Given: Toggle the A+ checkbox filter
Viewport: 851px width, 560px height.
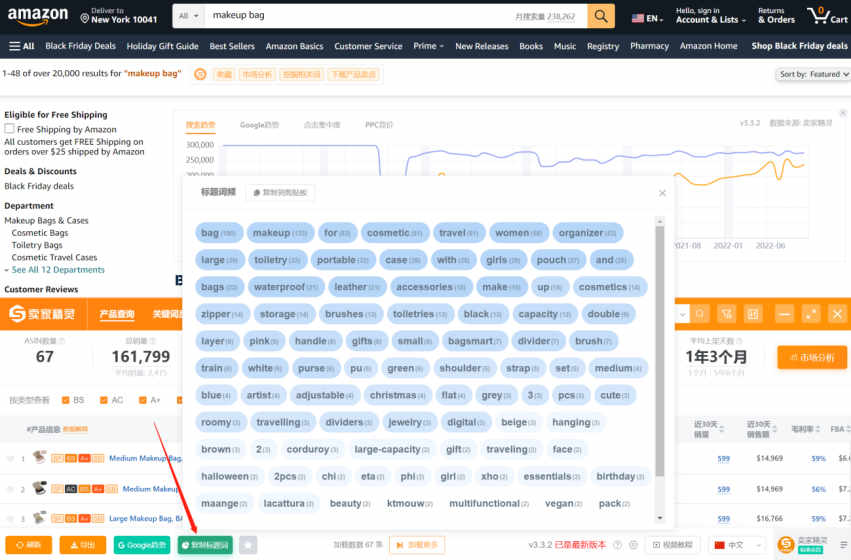Looking at the screenshot, I should [x=143, y=400].
